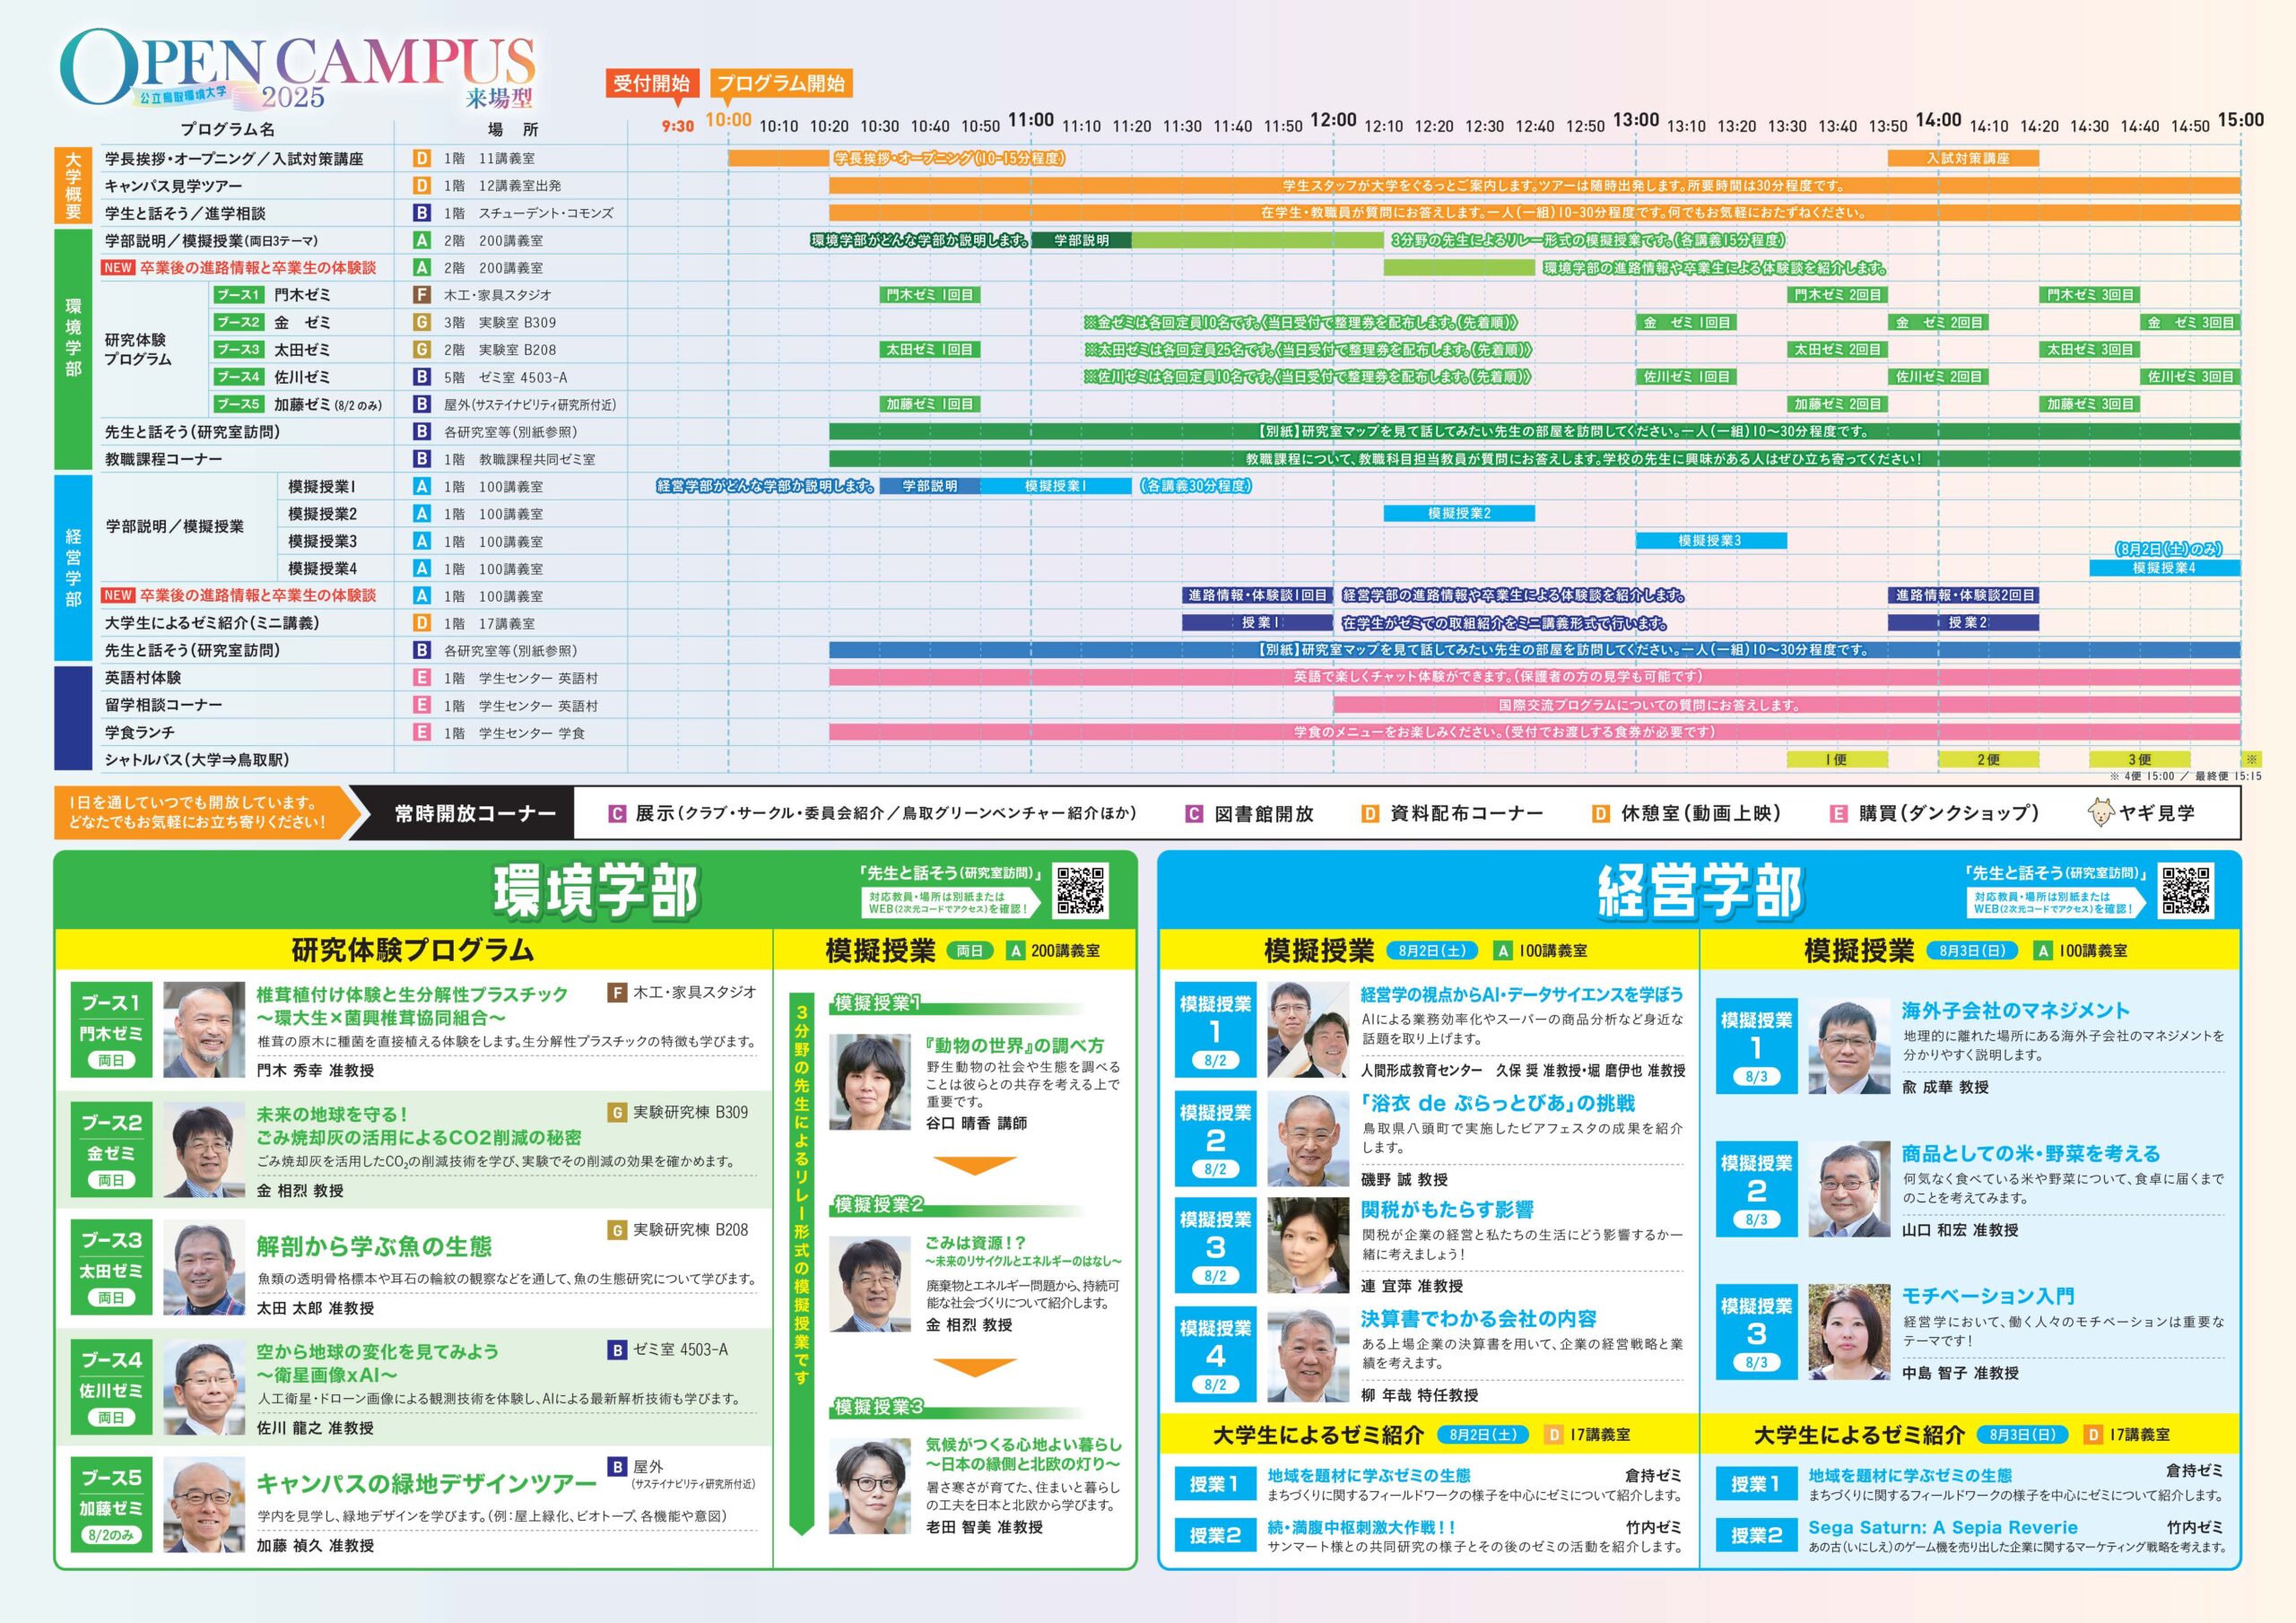This screenshot has height=1623, width=2296.
Task: Select the シャトルバス 3便 bar
Action: point(2139,759)
